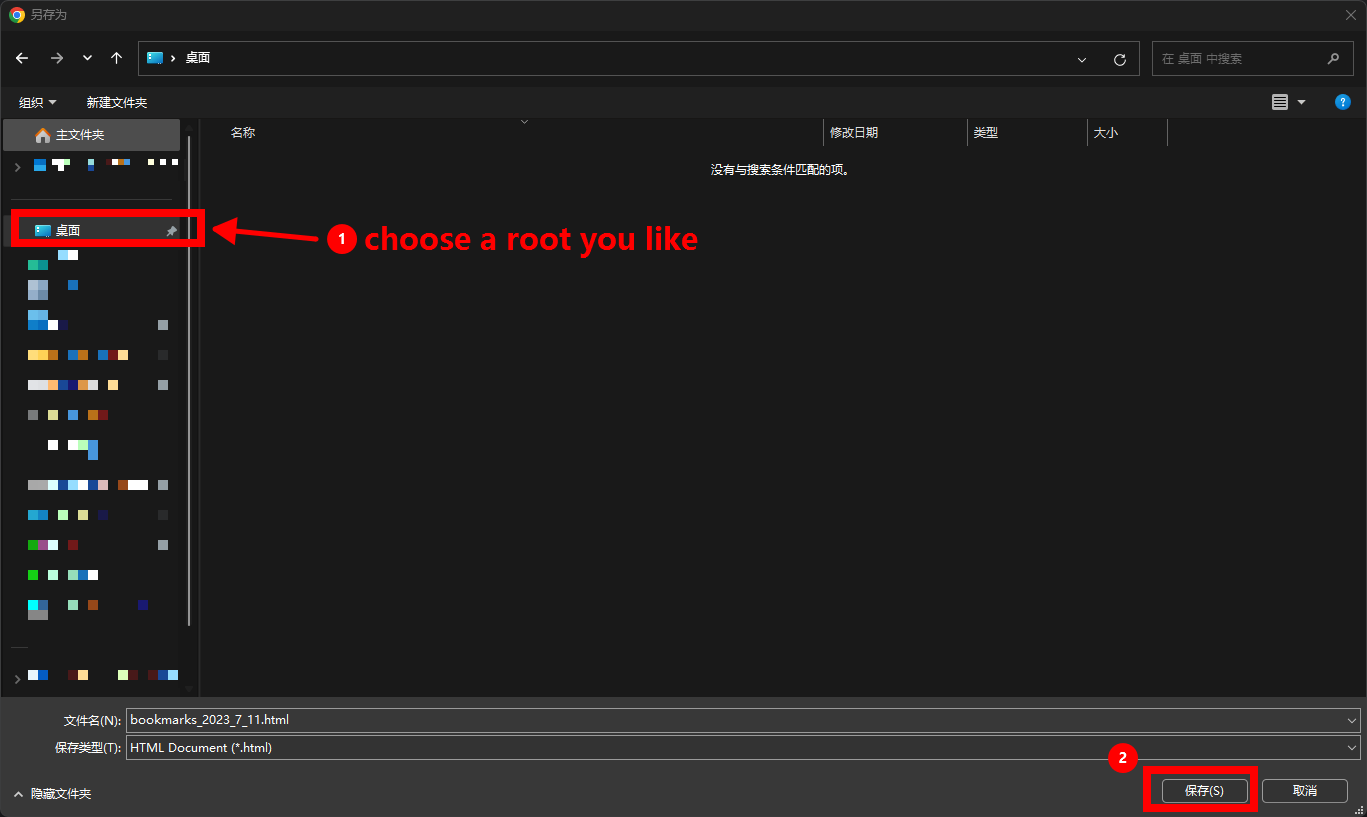Open the 组织 menu

pos(37,103)
